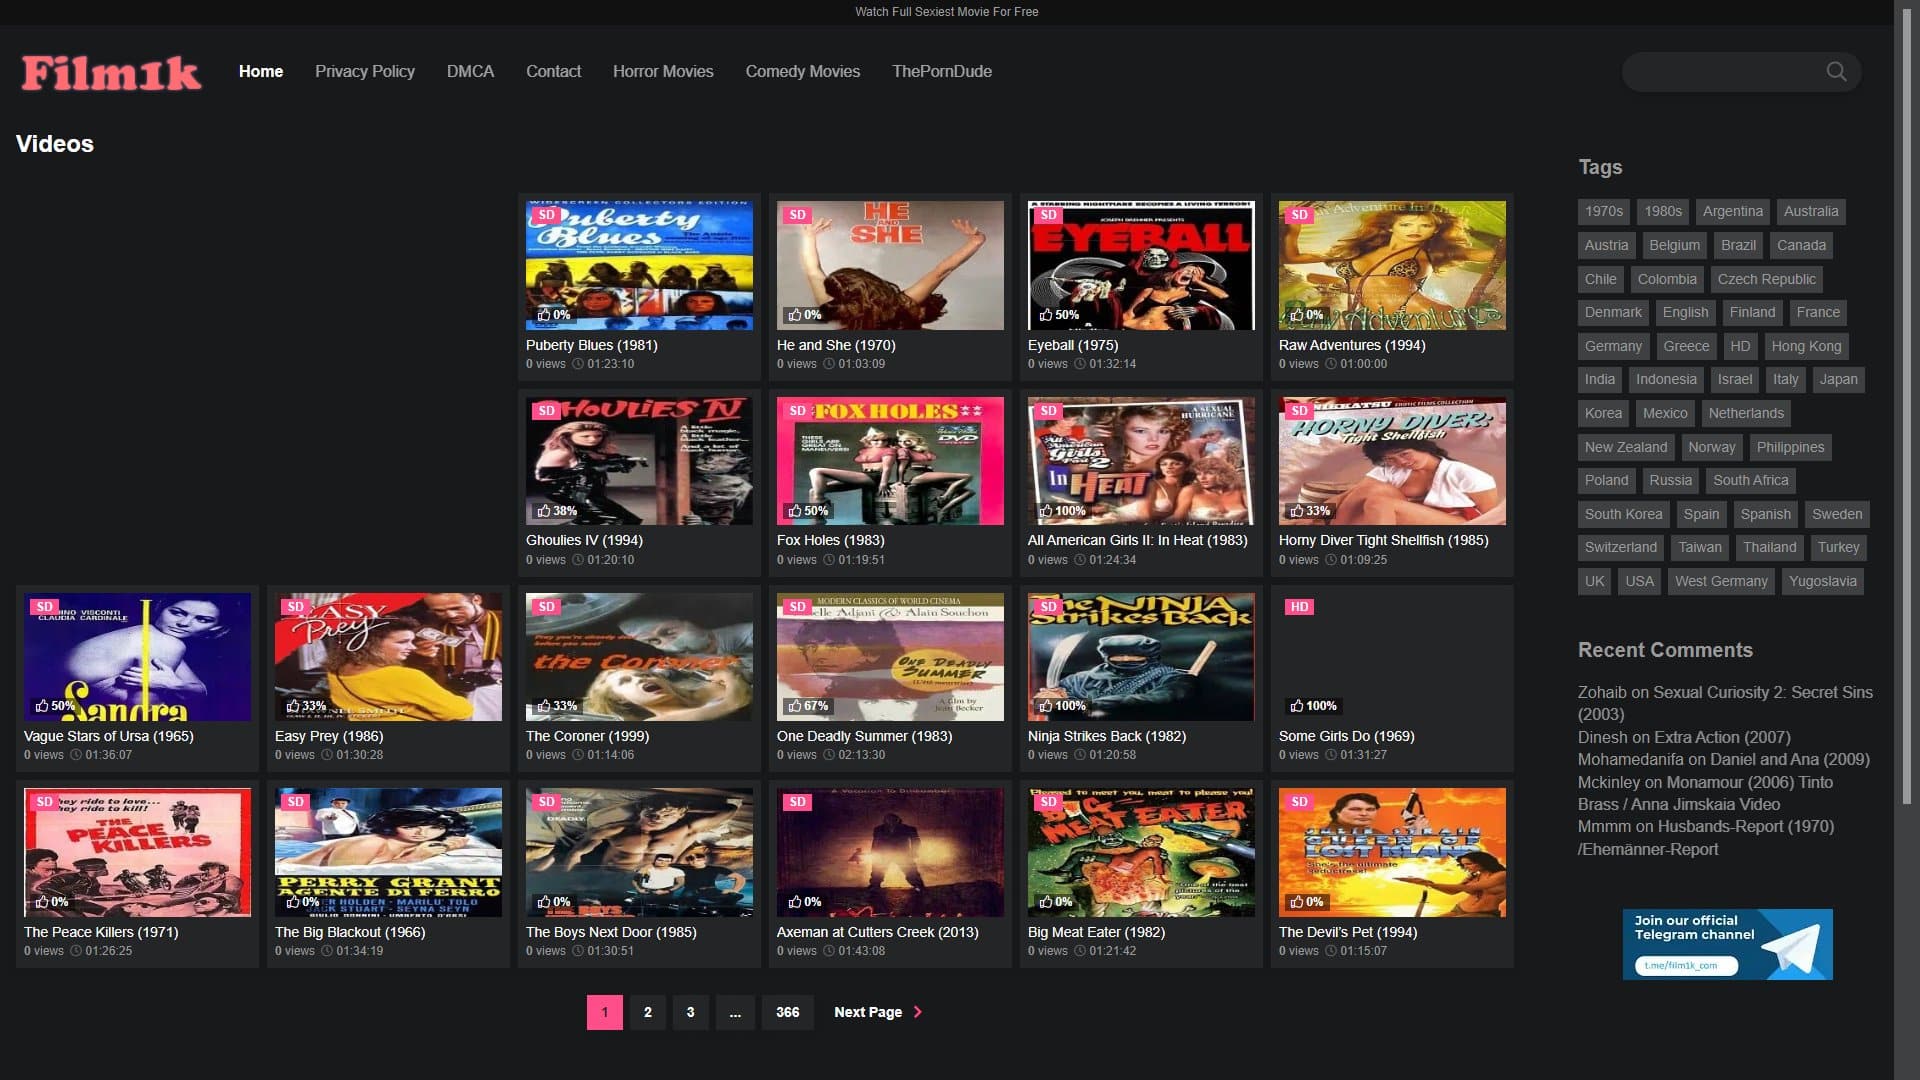Screen dimensions: 1920x1080
Task: Click the HD badge on Some Girls Do
Action: [x=1299, y=607]
